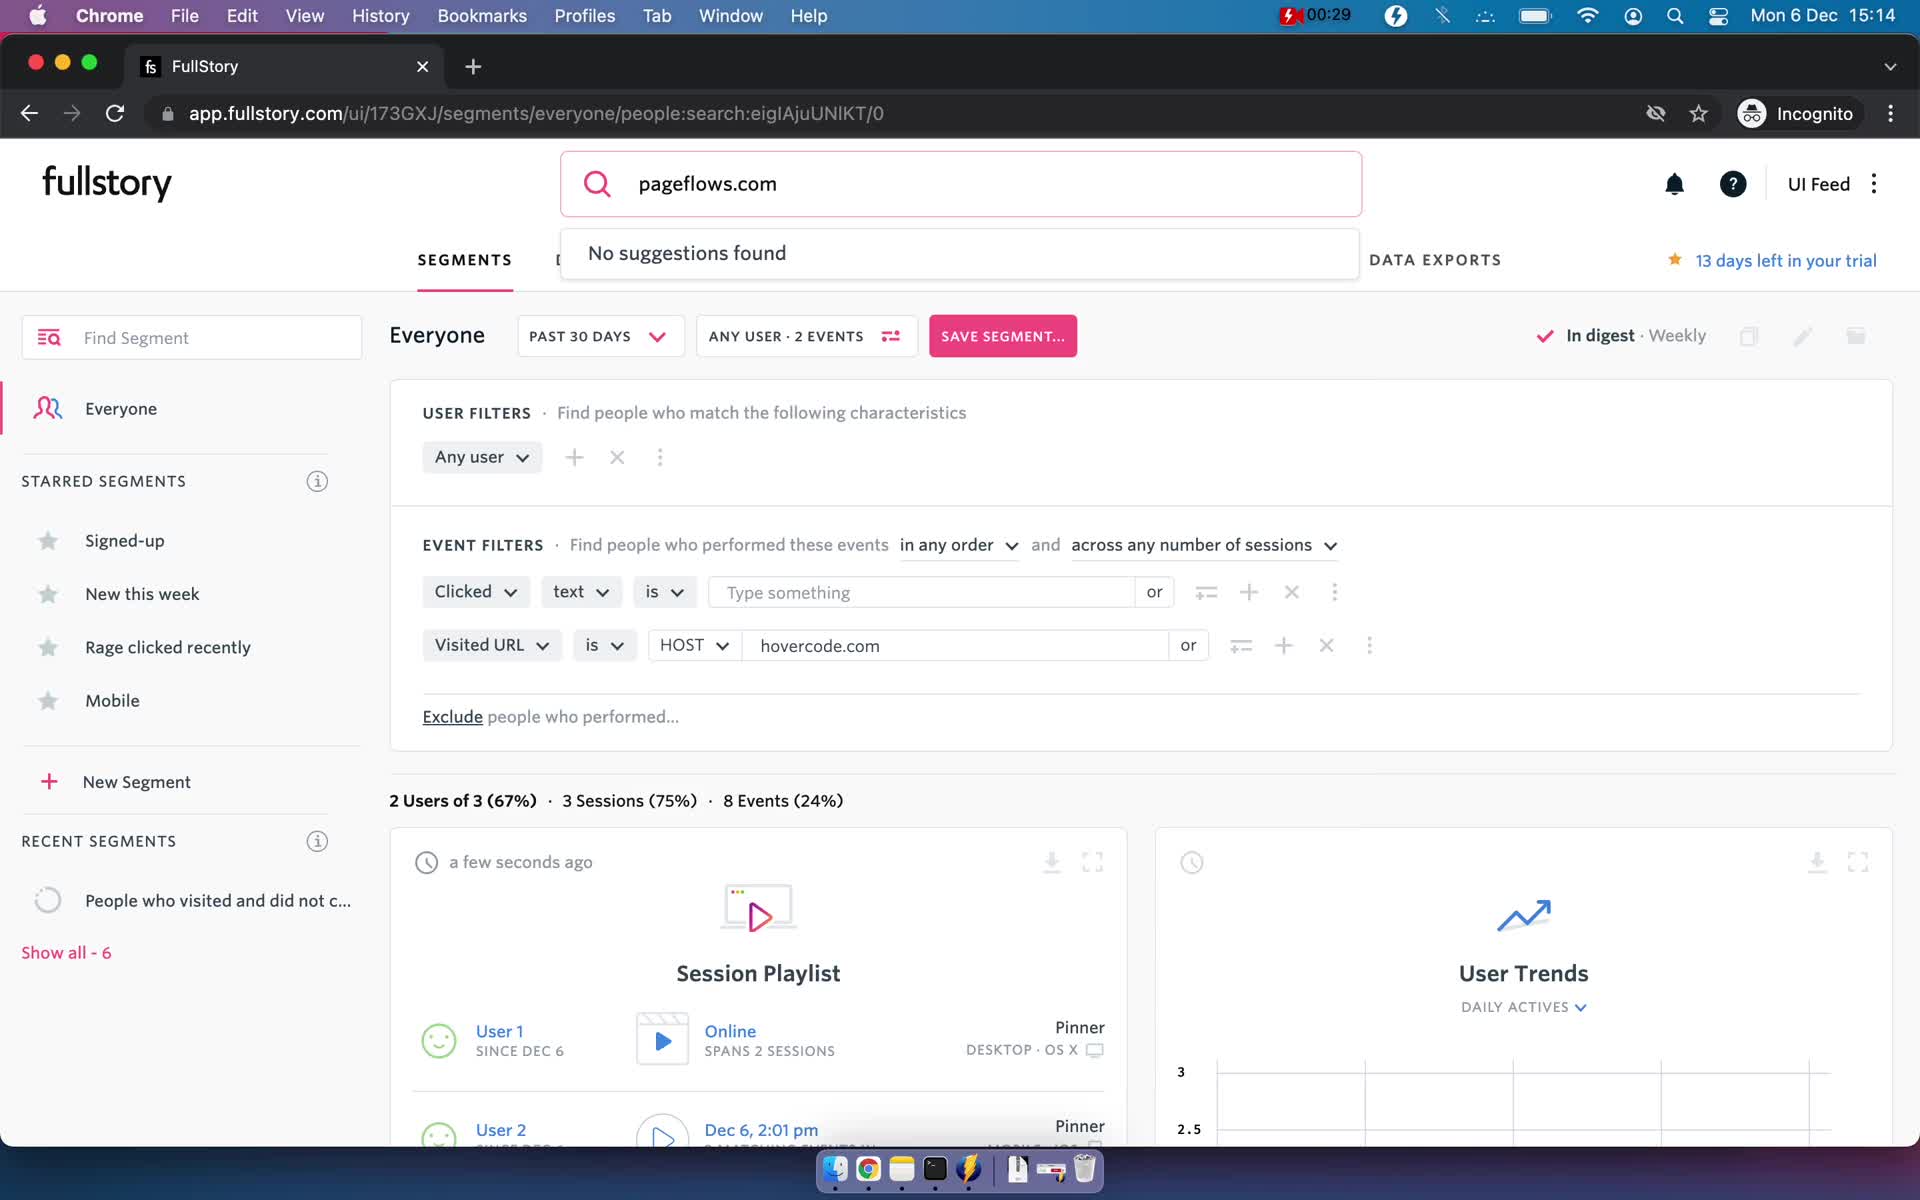Remove the Any user filter with X
This screenshot has height=1200, width=1920.
click(x=617, y=457)
